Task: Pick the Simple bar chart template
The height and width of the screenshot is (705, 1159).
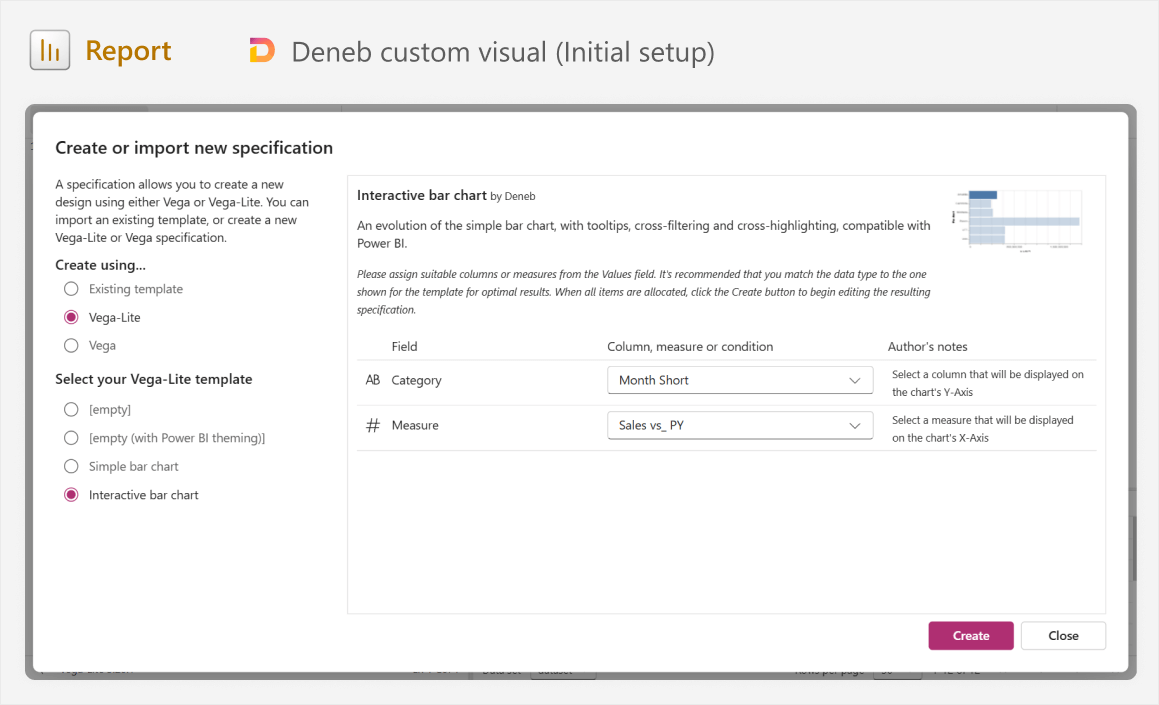Action: point(71,466)
